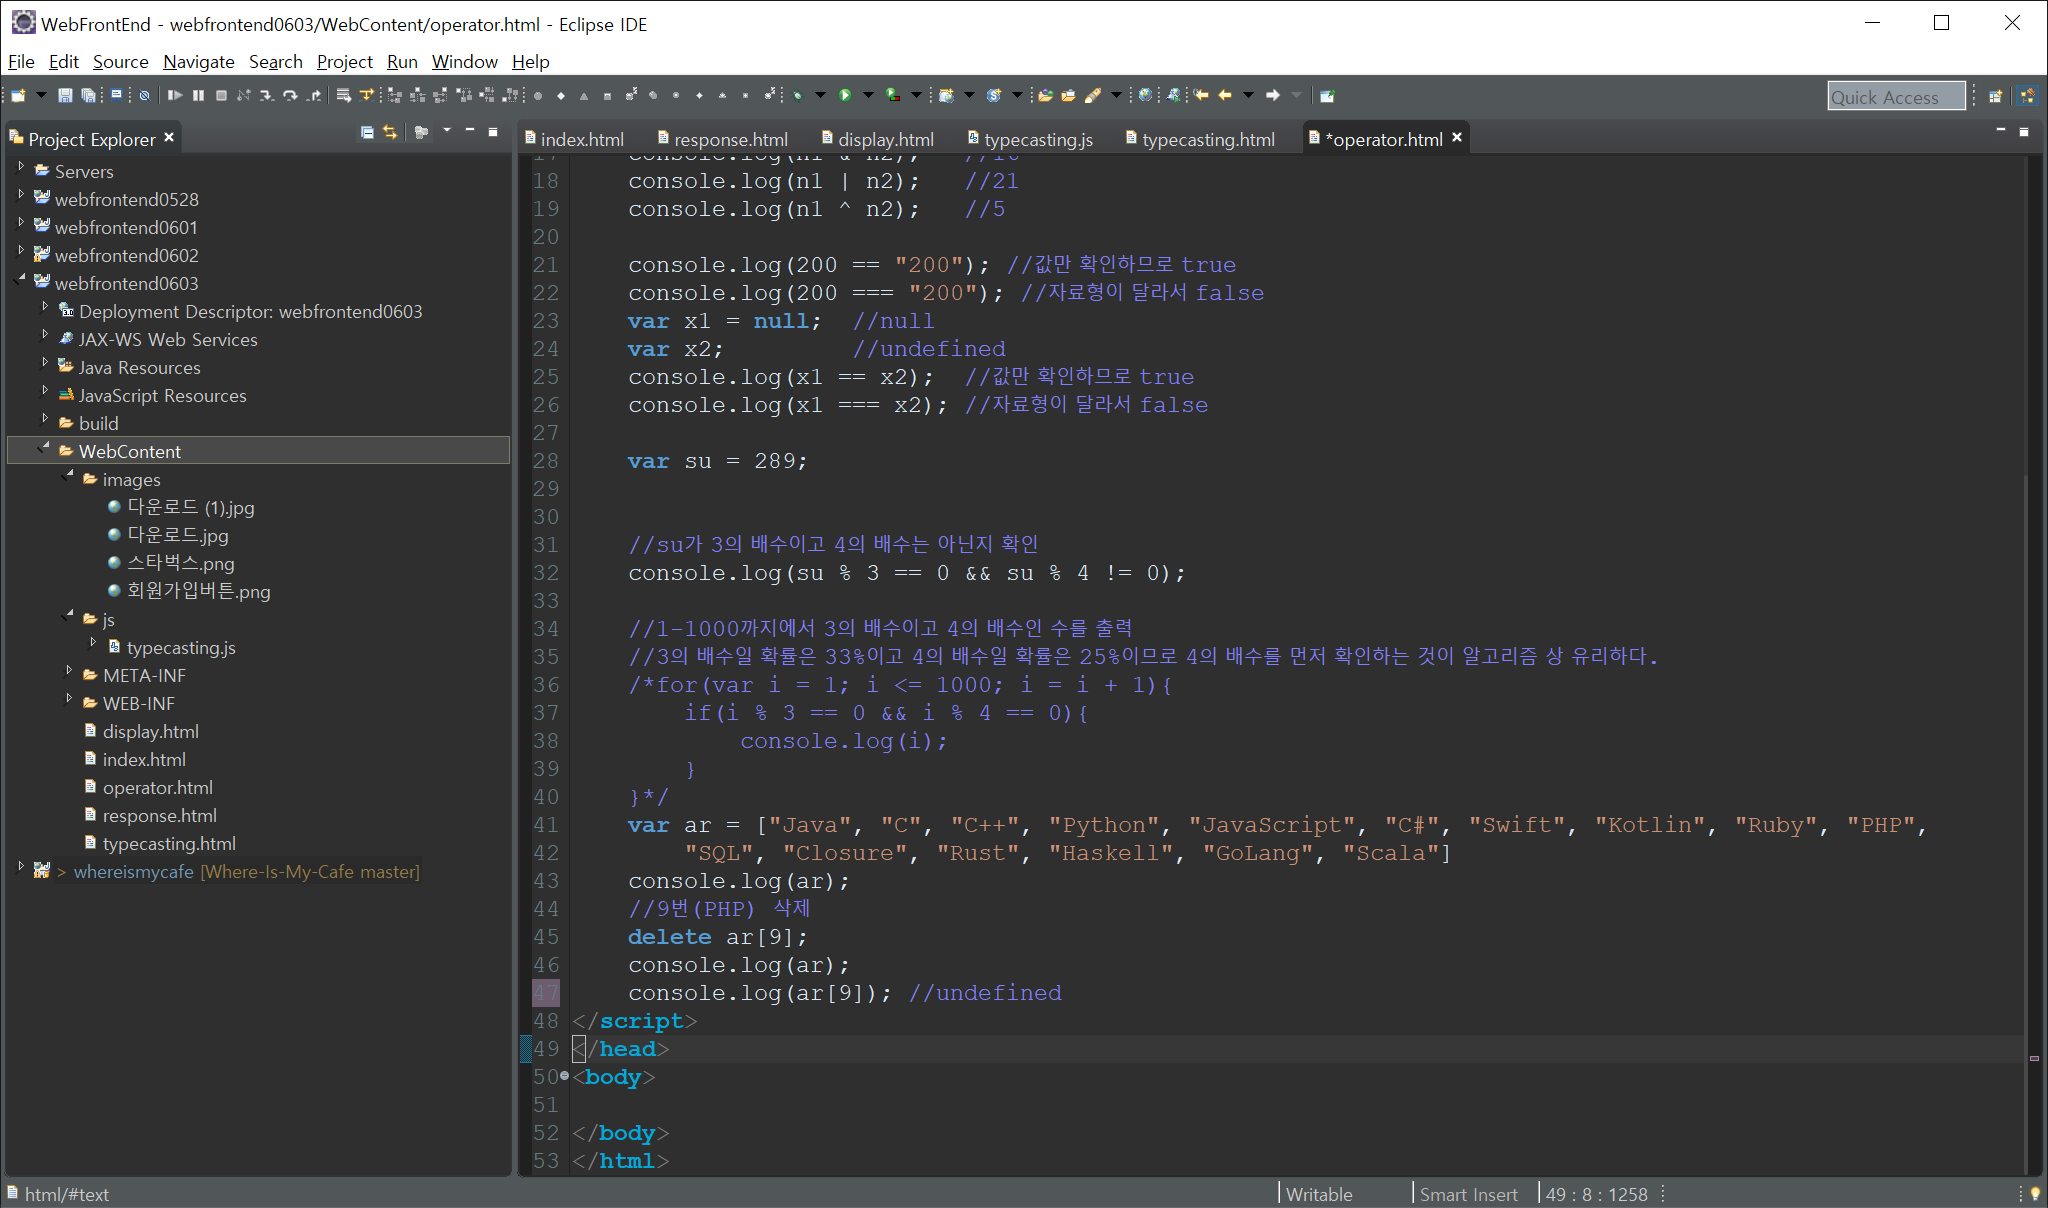Toggle Link with Editor in Project Explorer
The image size is (2048, 1208).
tap(390, 133)
